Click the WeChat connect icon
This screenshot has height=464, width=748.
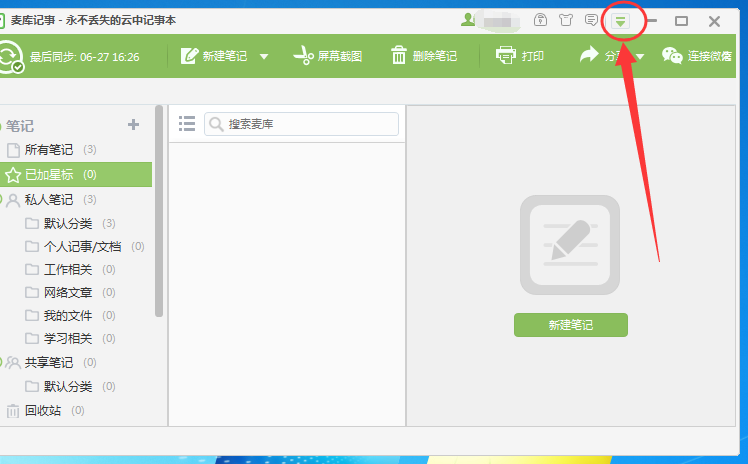672,55
